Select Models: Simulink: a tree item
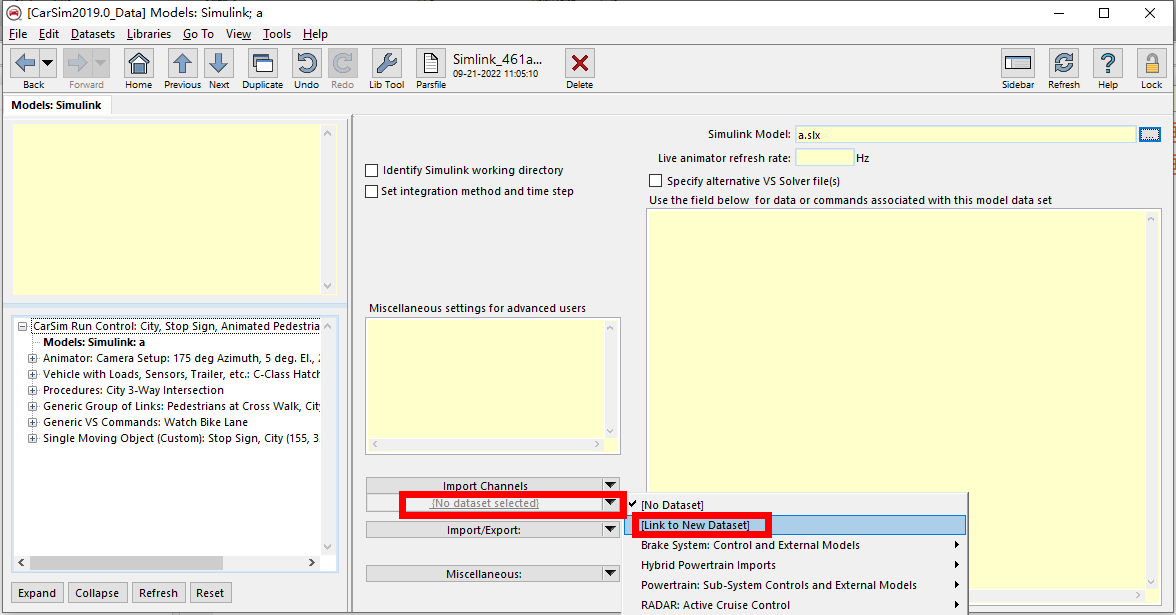 tap(94, 342)
